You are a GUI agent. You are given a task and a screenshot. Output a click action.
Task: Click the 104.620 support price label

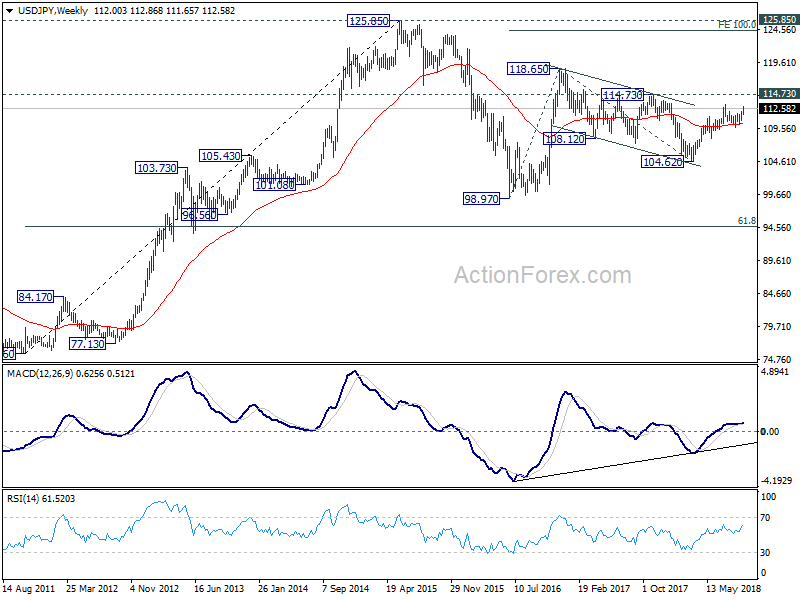662,162
